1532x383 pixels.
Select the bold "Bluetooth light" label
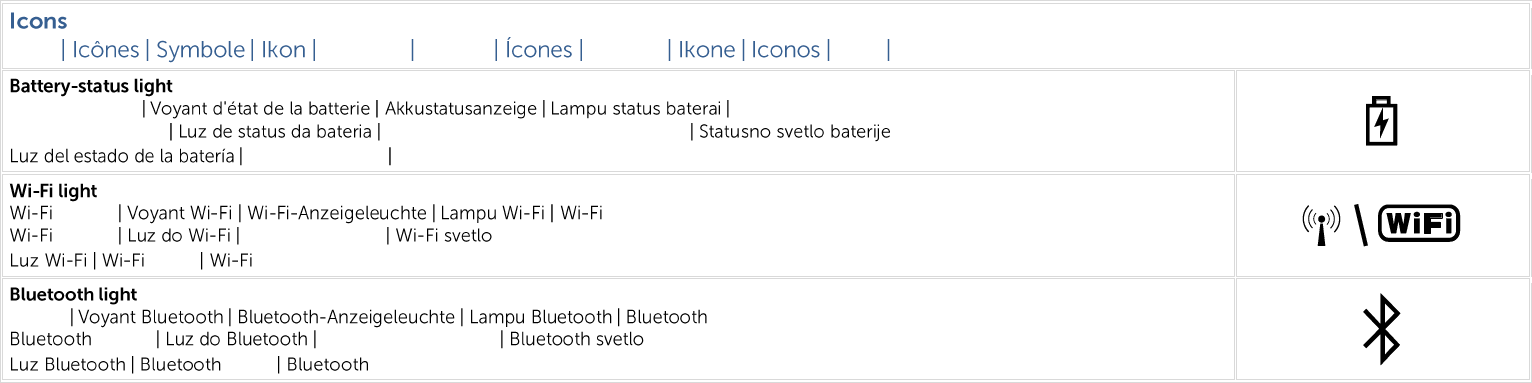click(x=73, y=295)
